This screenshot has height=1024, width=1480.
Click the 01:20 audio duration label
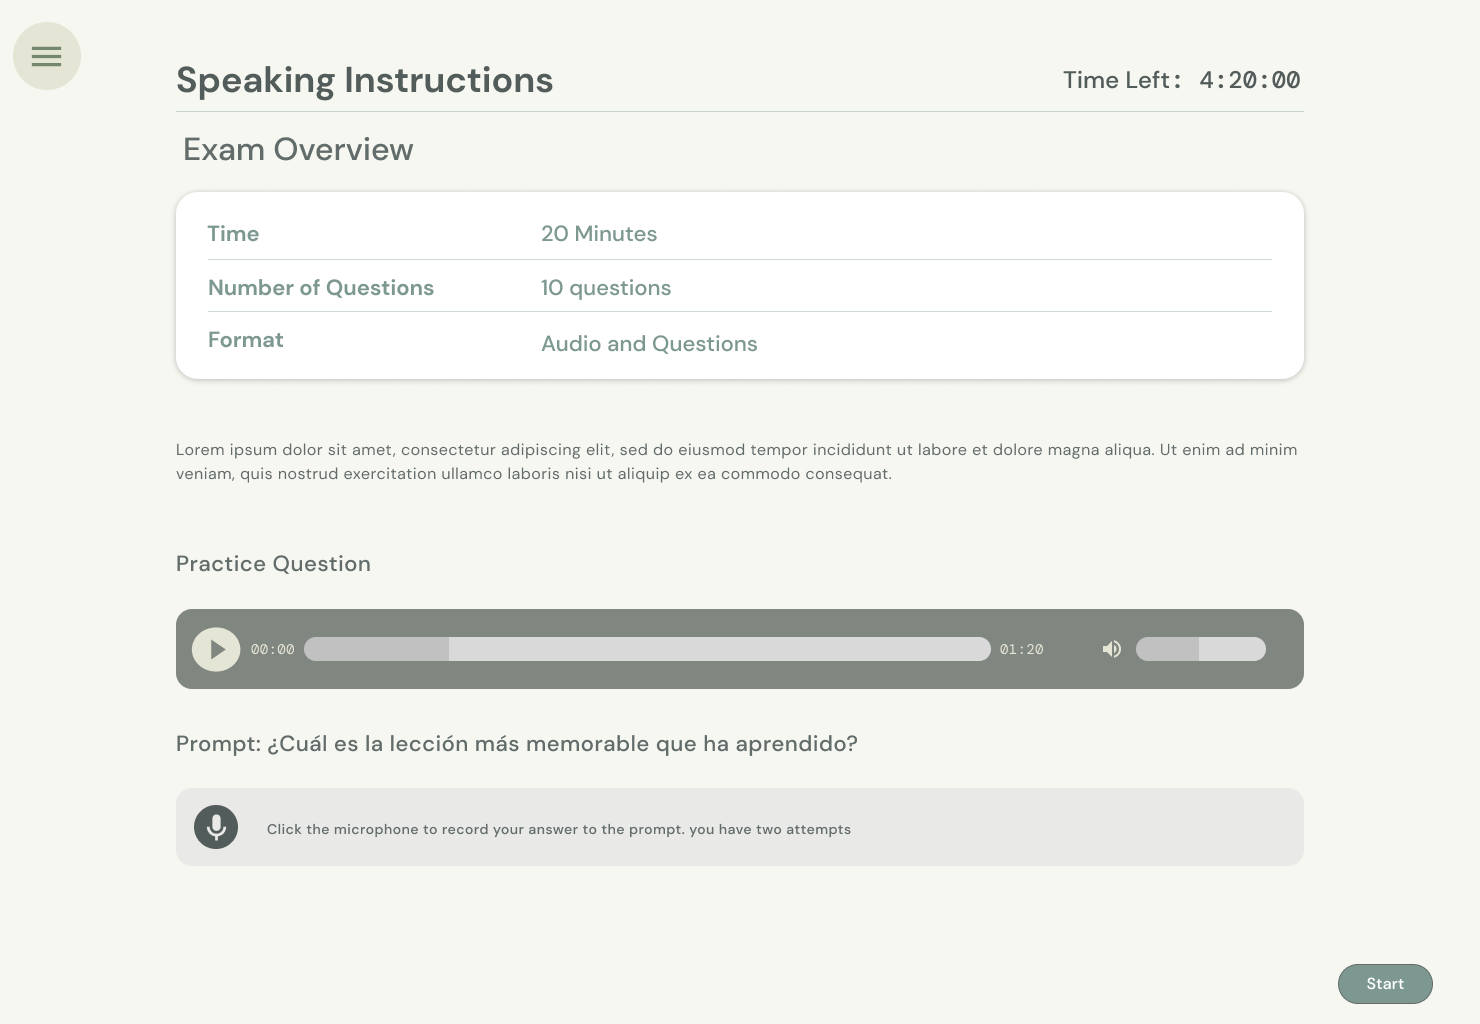[x=1021, y=650]
